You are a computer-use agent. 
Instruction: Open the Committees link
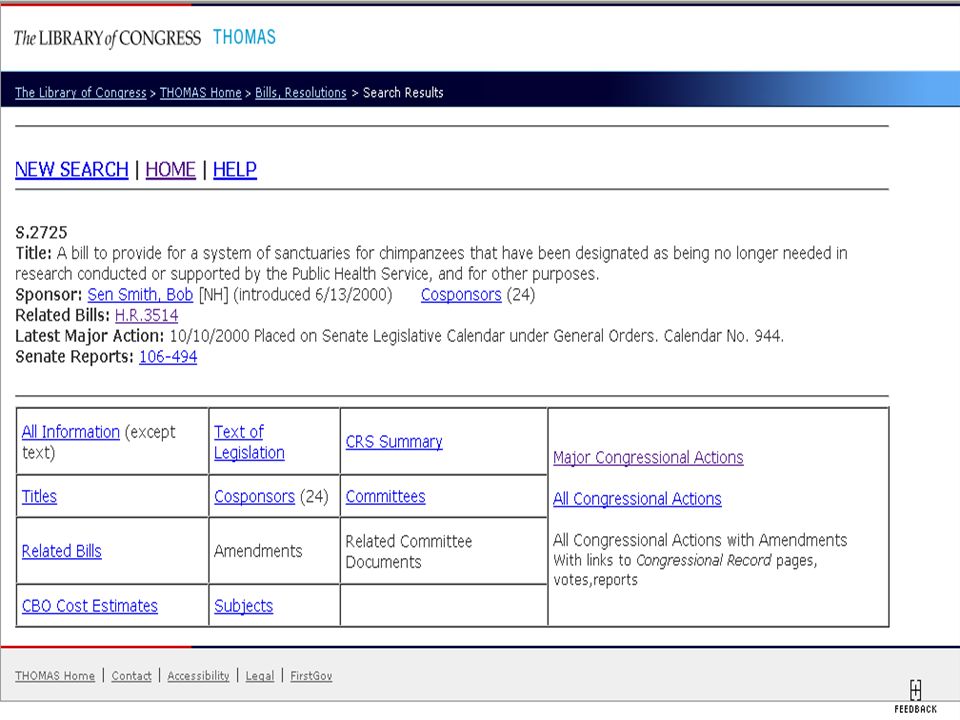(x=385, y=496)
